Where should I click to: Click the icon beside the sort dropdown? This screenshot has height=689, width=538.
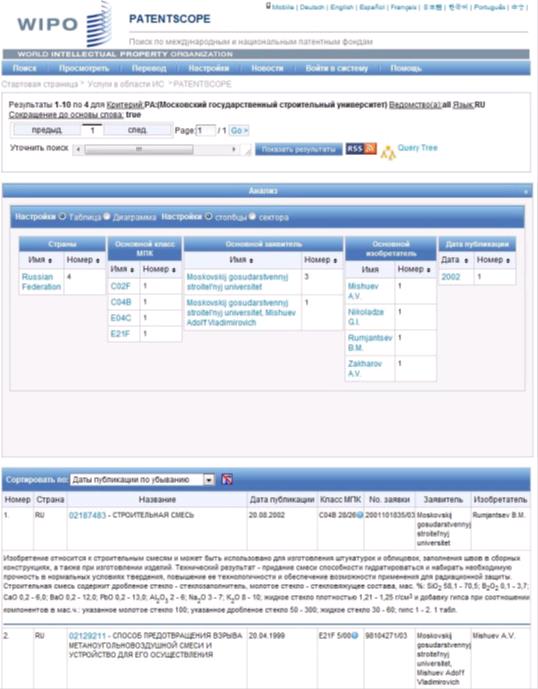point(227,479)
